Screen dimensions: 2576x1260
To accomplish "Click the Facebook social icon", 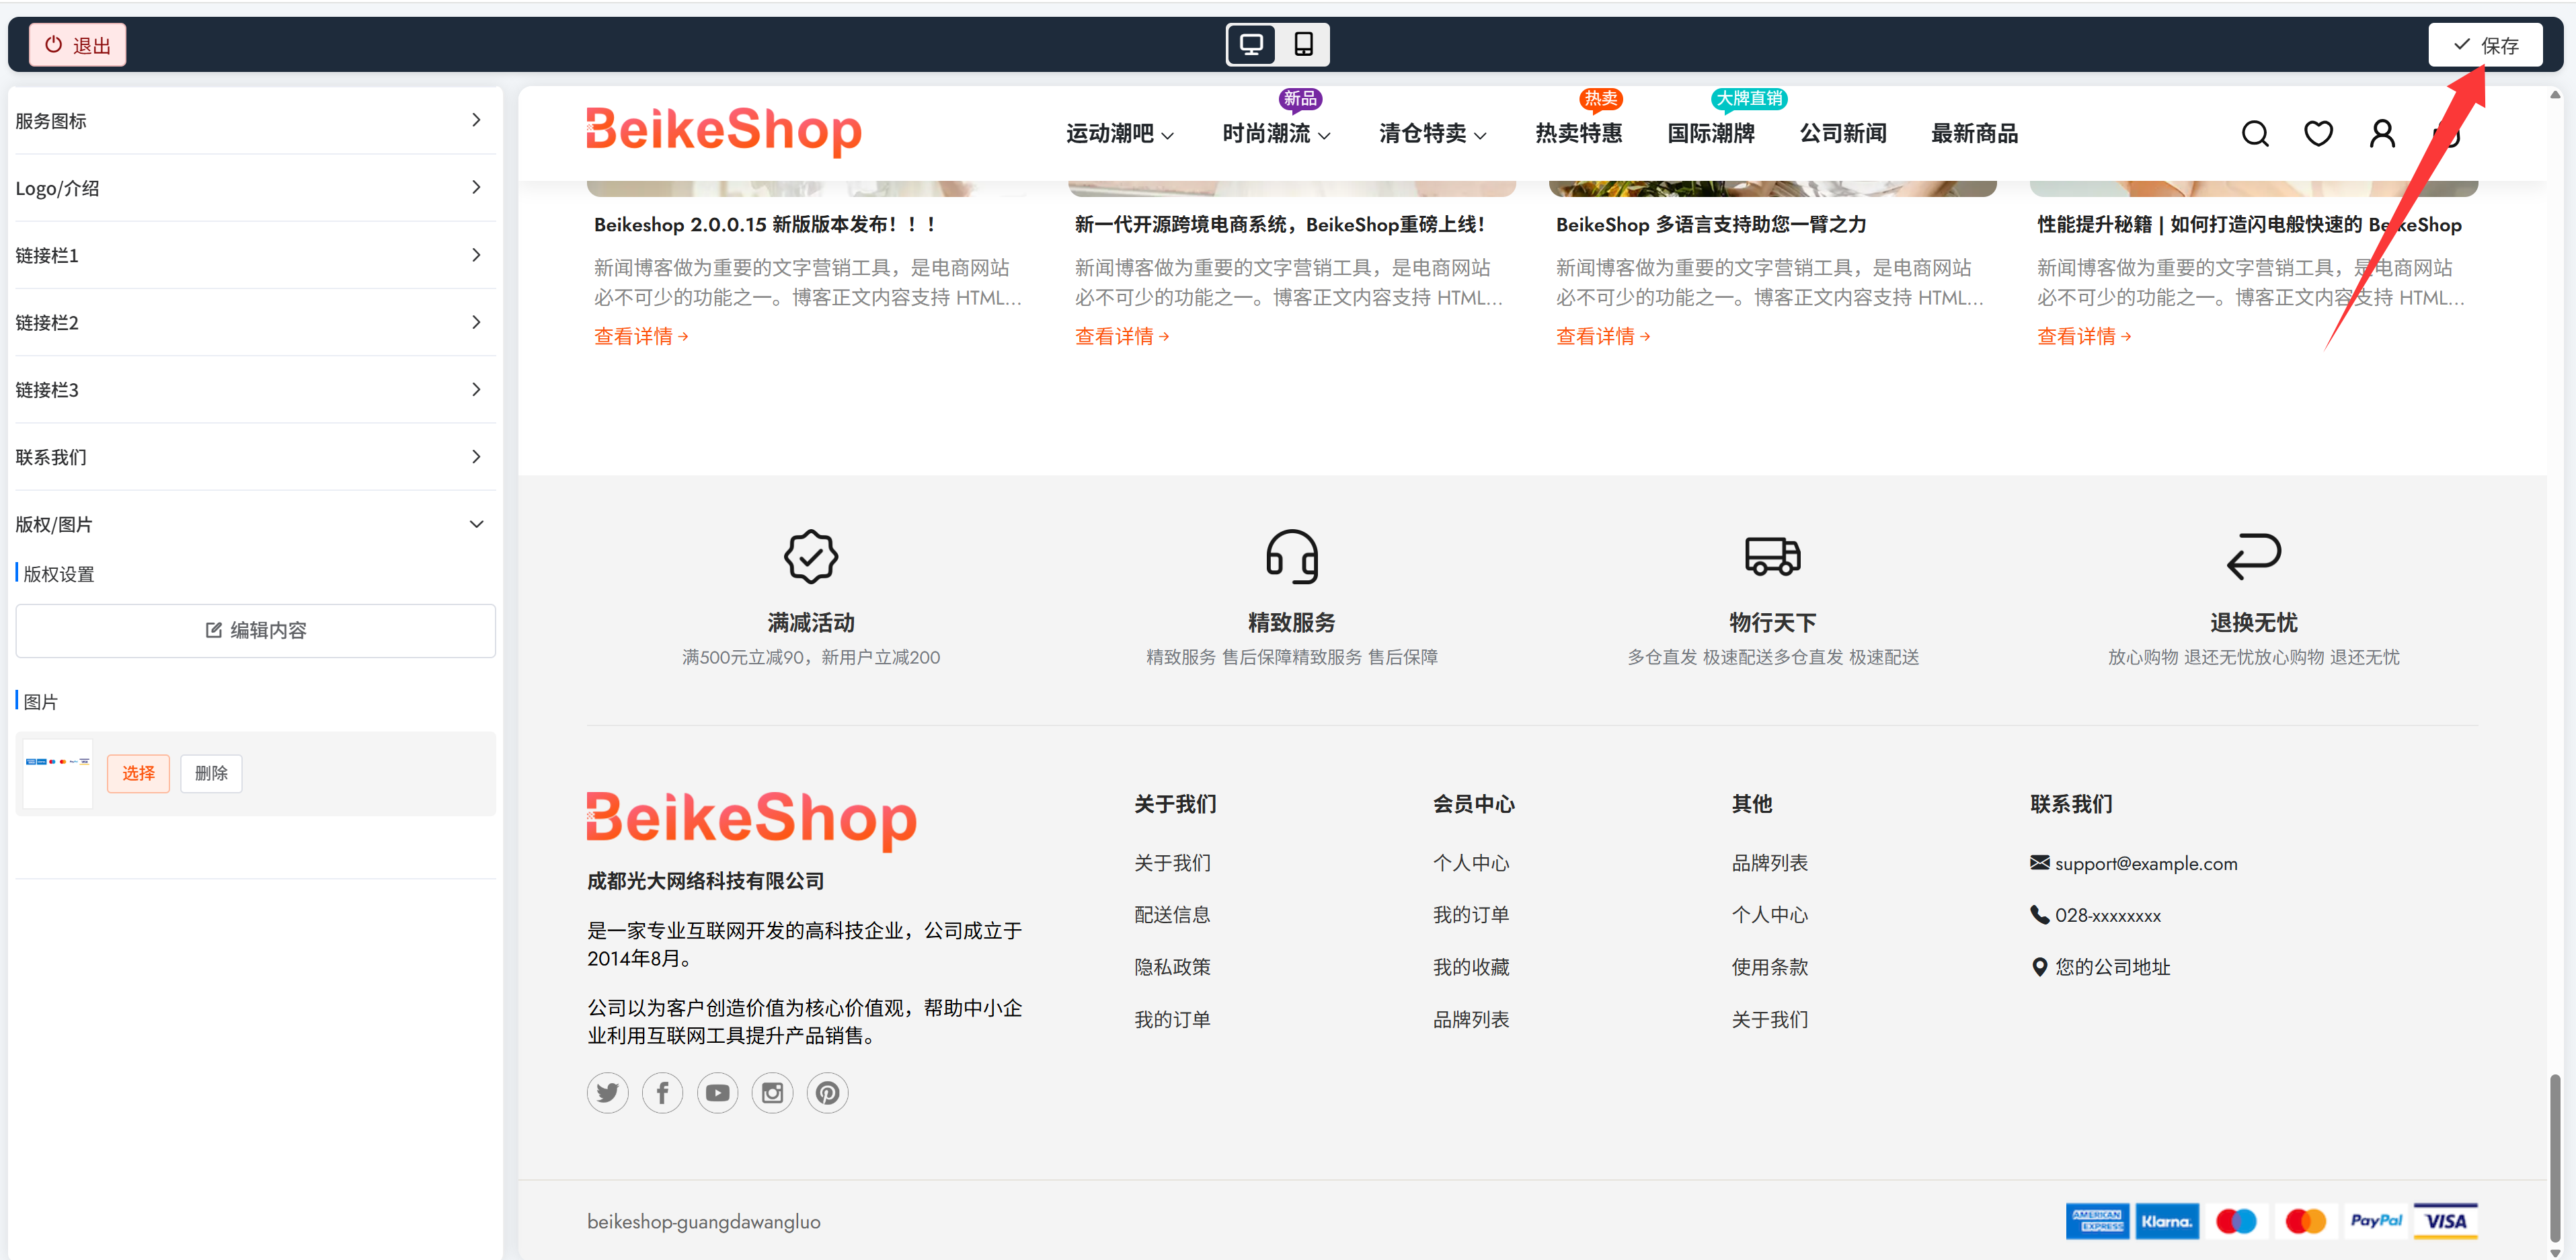I will pos(662,1092).
